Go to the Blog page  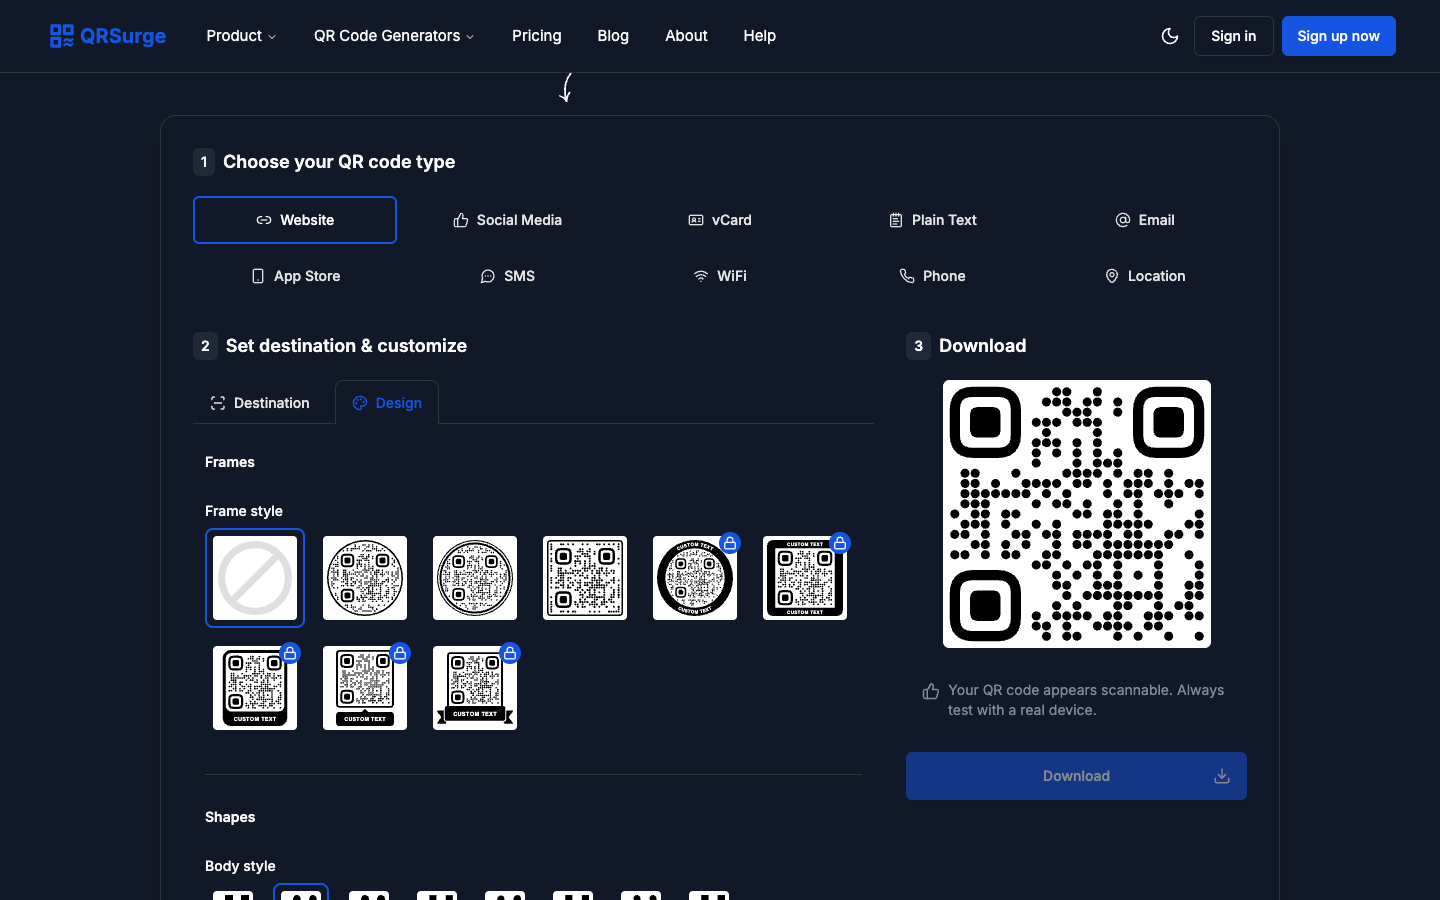pos(613,36)
